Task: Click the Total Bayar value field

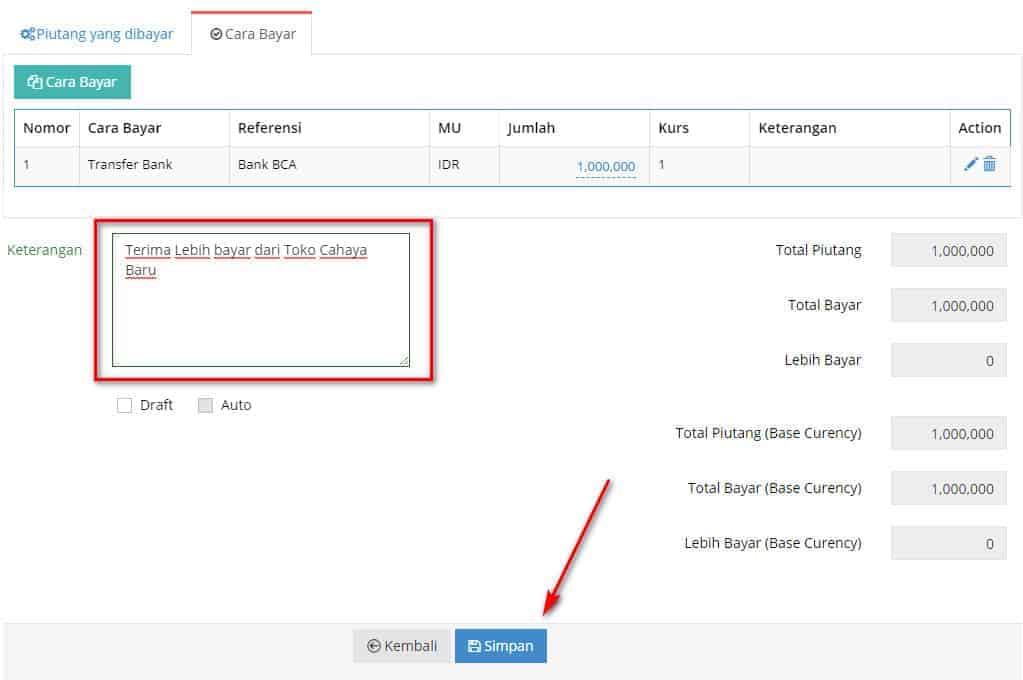Action: (949, 305)
